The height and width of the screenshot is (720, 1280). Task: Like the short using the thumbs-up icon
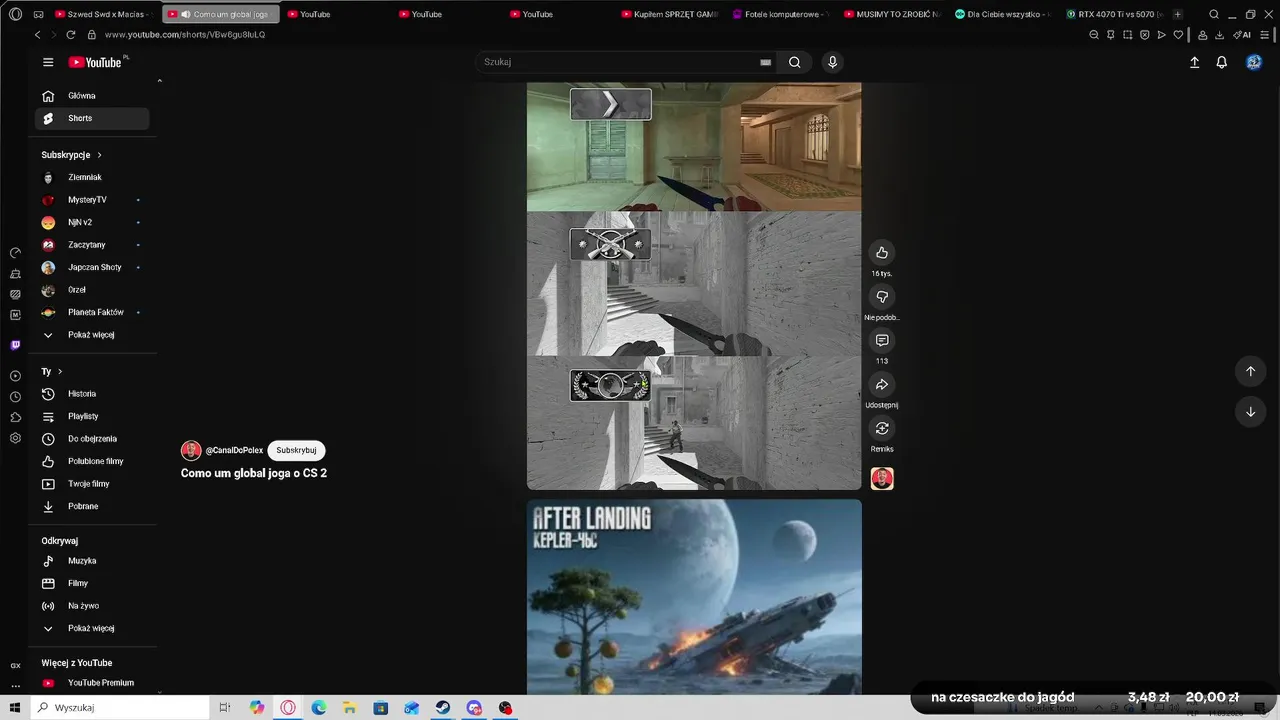pos(881,252)
